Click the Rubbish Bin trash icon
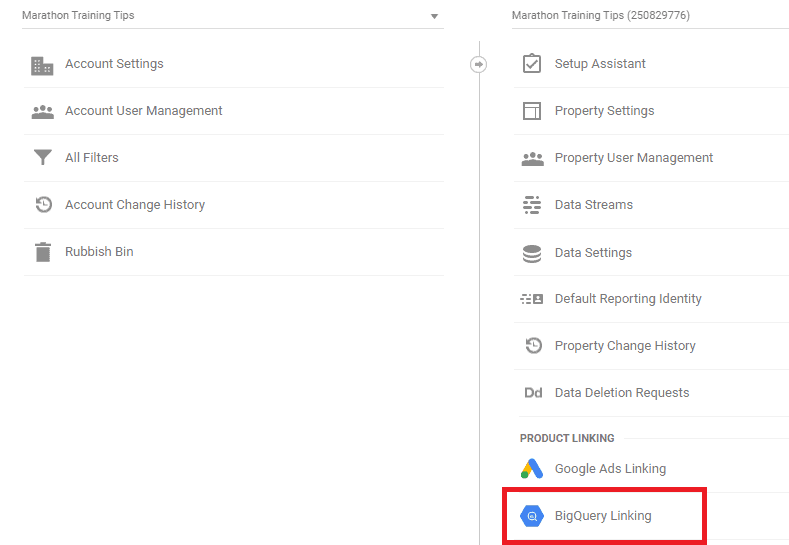Screen dimensions: 789x545 (x=43, y=252)
